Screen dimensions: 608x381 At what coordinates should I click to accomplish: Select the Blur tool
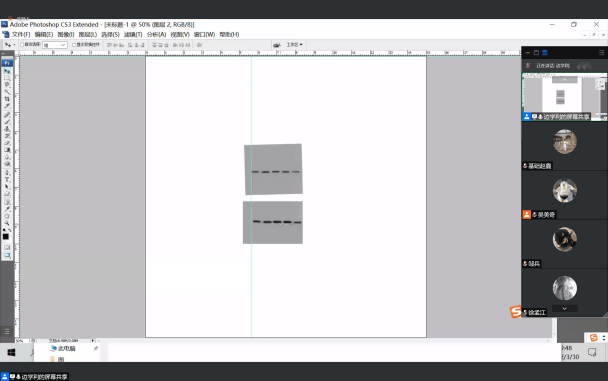7,157
